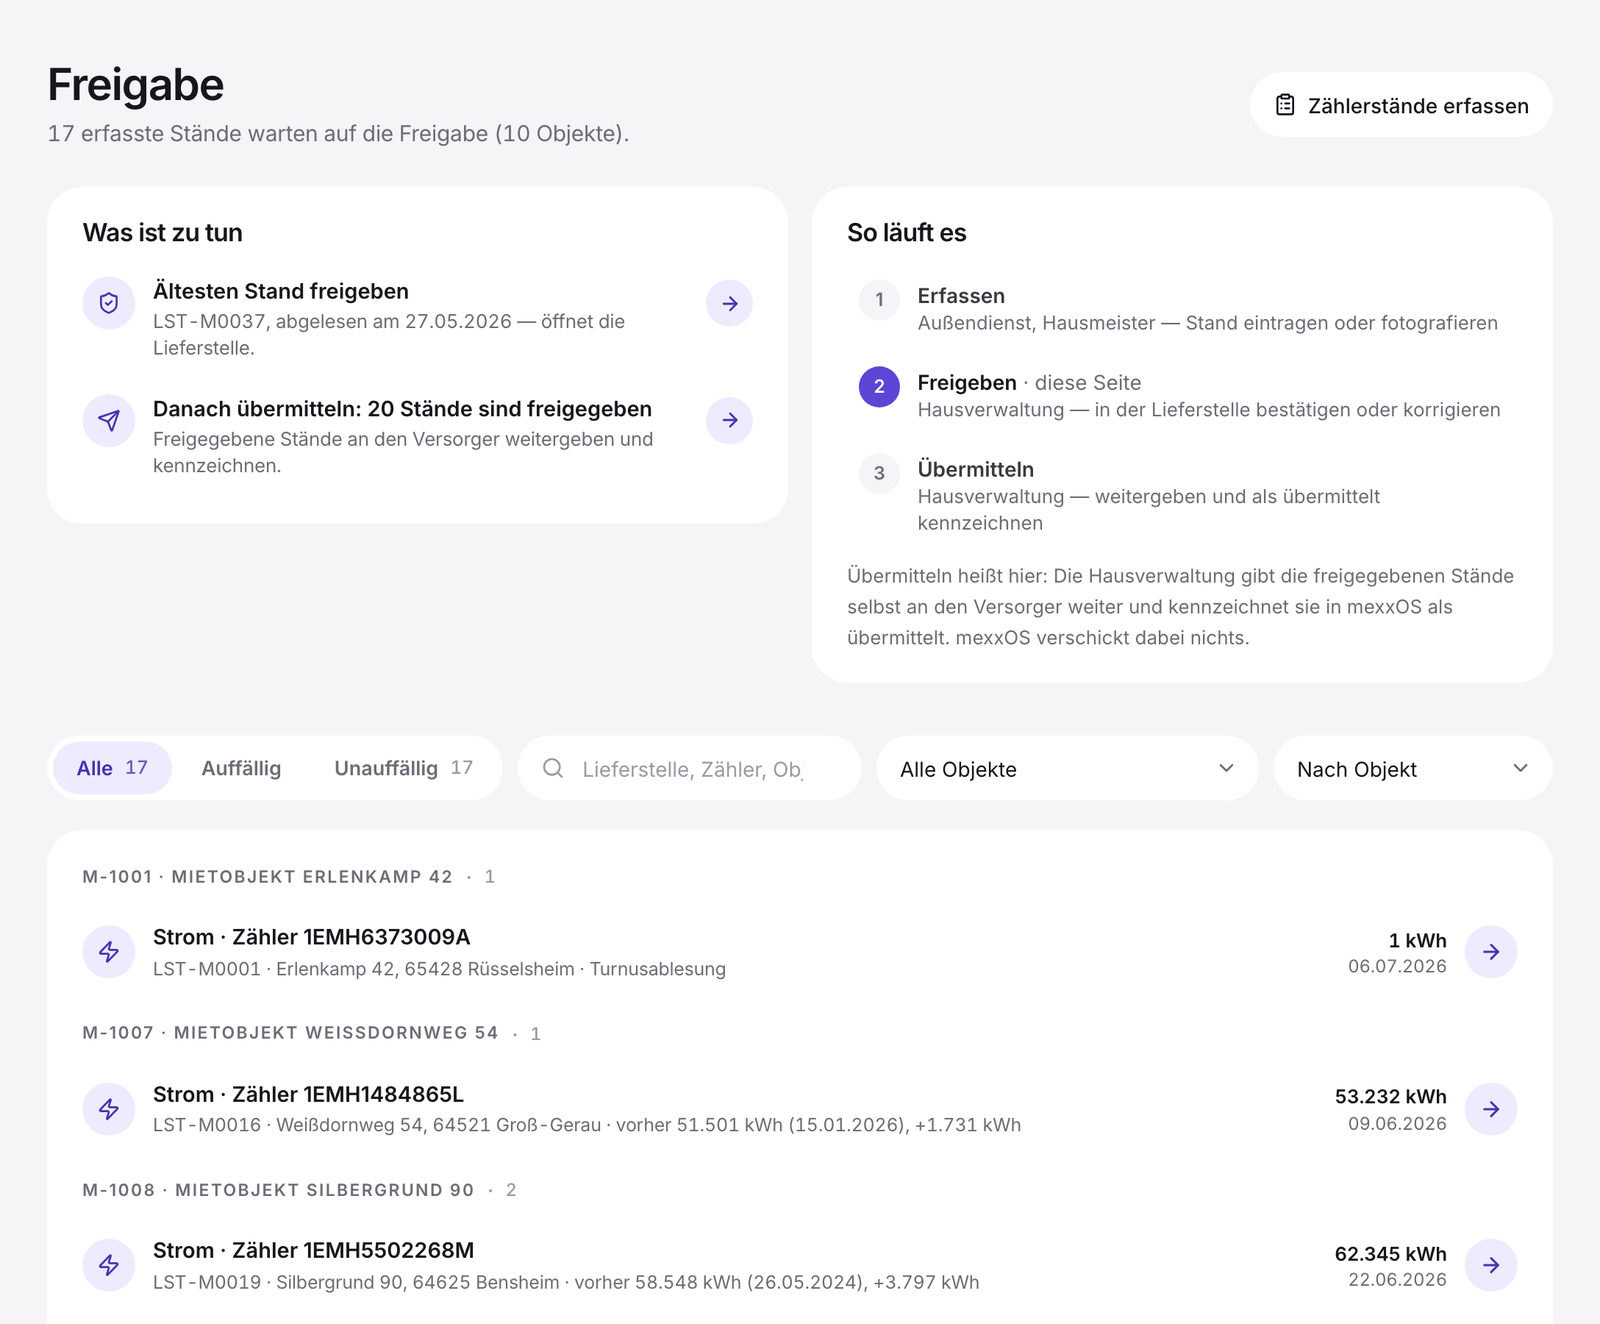Click the 1 kWh reading value
This screenshot has height=1324, width=1600.
point(1417,941)
